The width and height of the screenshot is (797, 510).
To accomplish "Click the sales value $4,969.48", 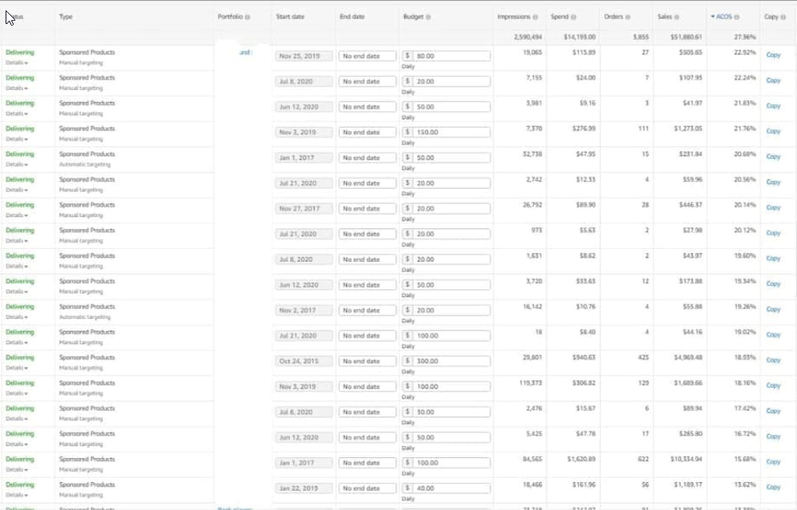I will tap(688, 357).
